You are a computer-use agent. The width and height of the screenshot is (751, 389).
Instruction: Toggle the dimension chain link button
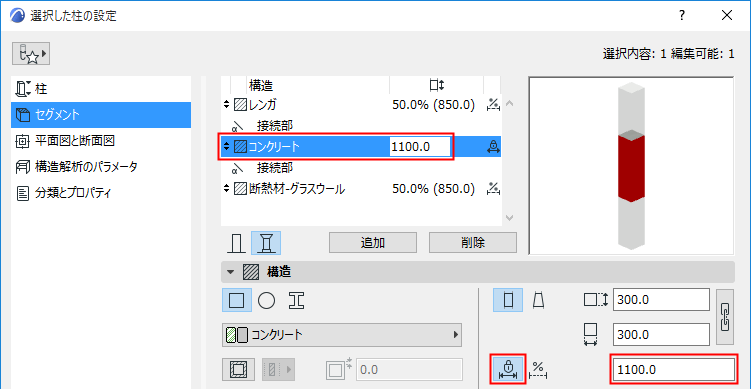coord(725,317)
